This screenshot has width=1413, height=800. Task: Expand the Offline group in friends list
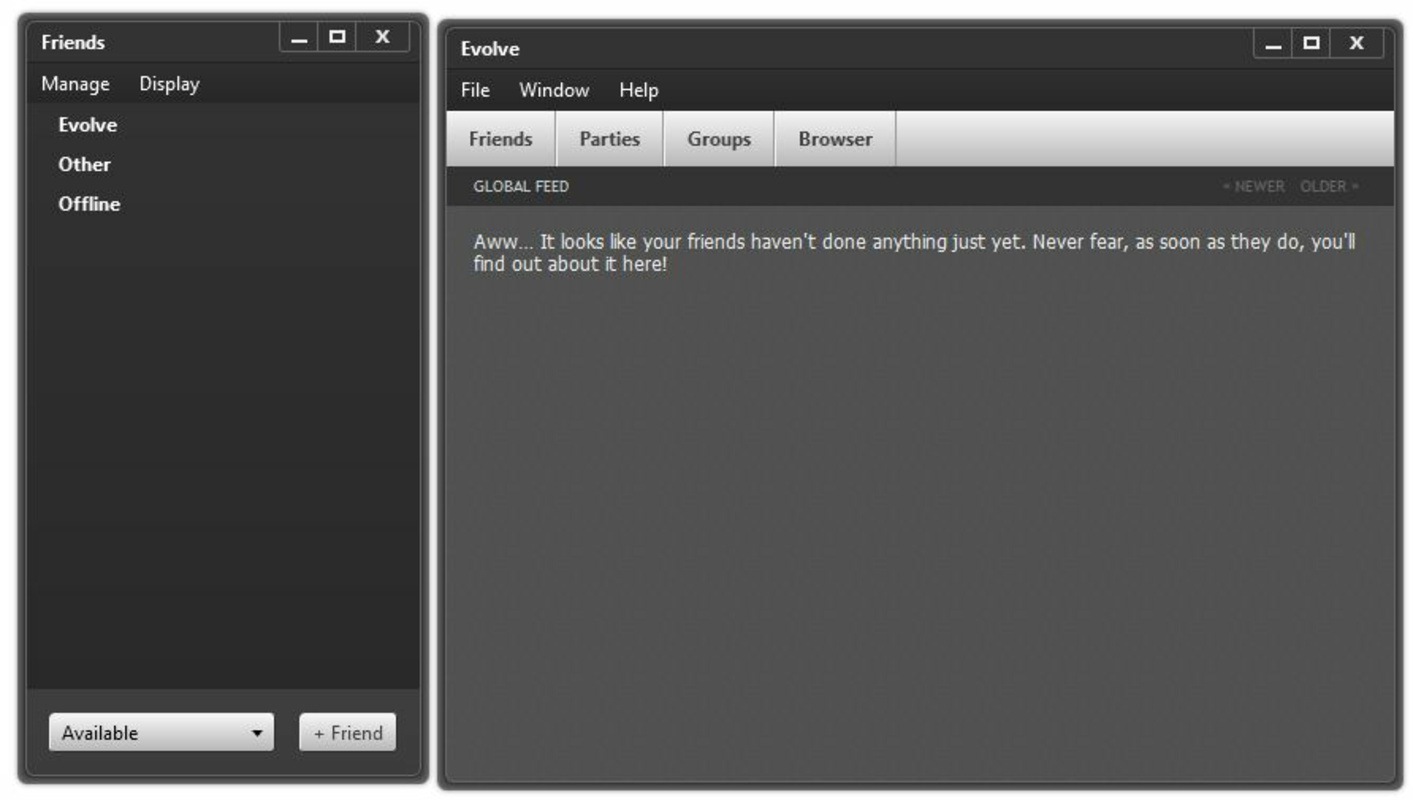tap(89, 204)
